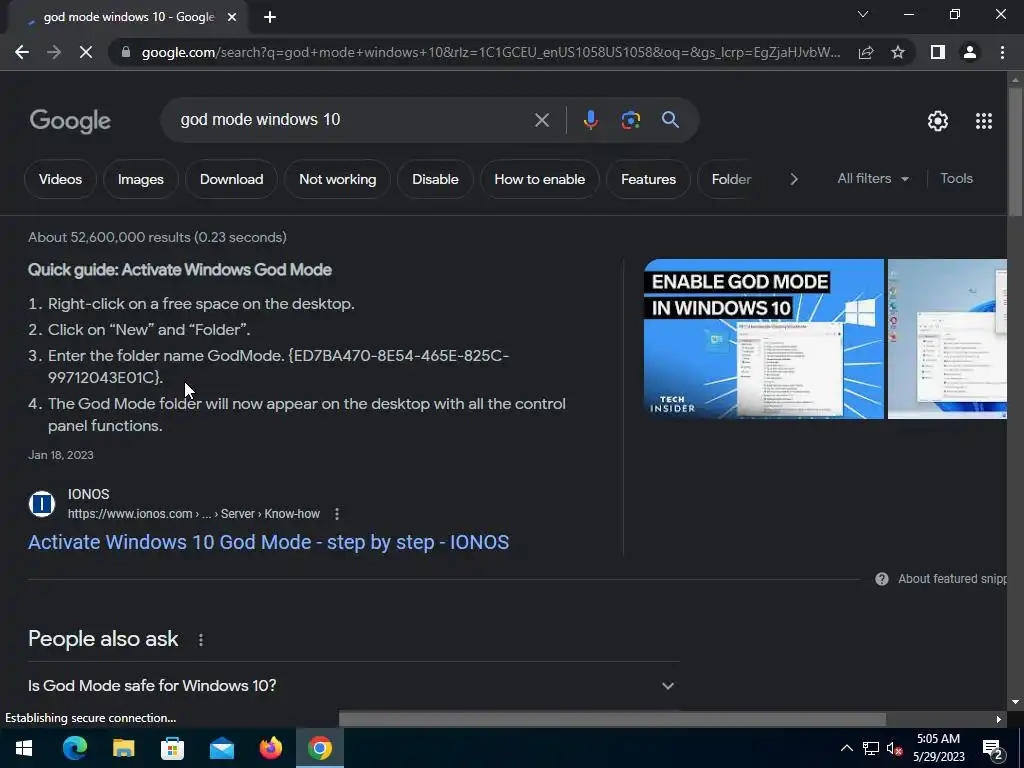
Task: Click the IONOS source name
Action: 88,494
